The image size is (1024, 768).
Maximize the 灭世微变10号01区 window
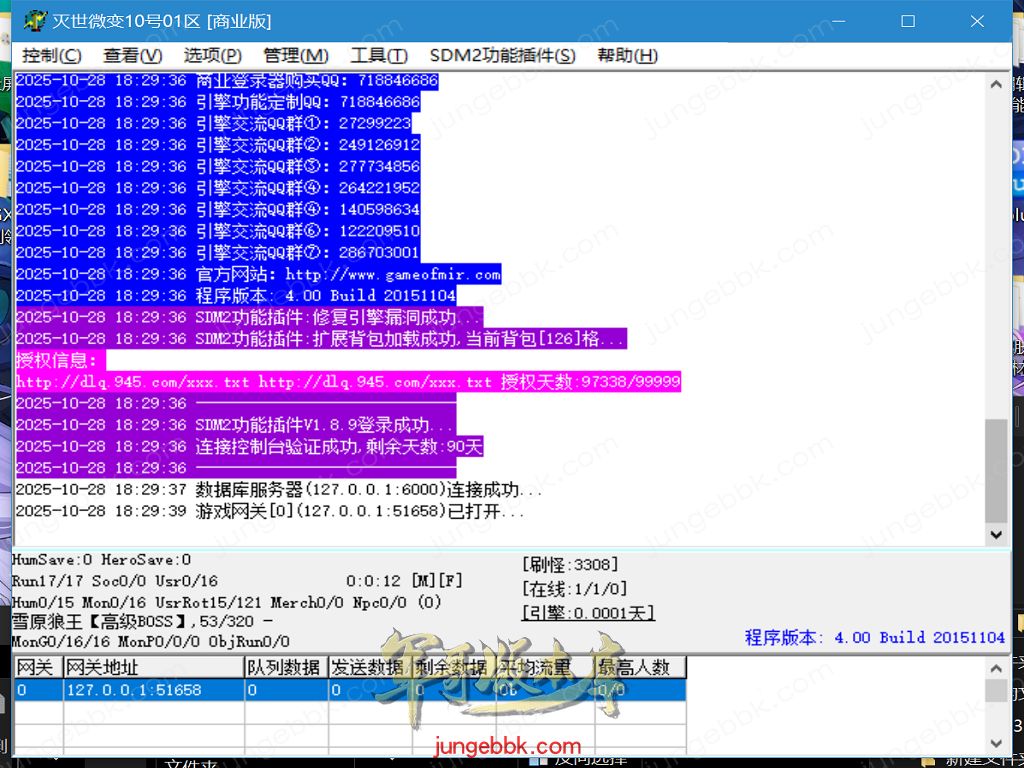tap(908, 21)
